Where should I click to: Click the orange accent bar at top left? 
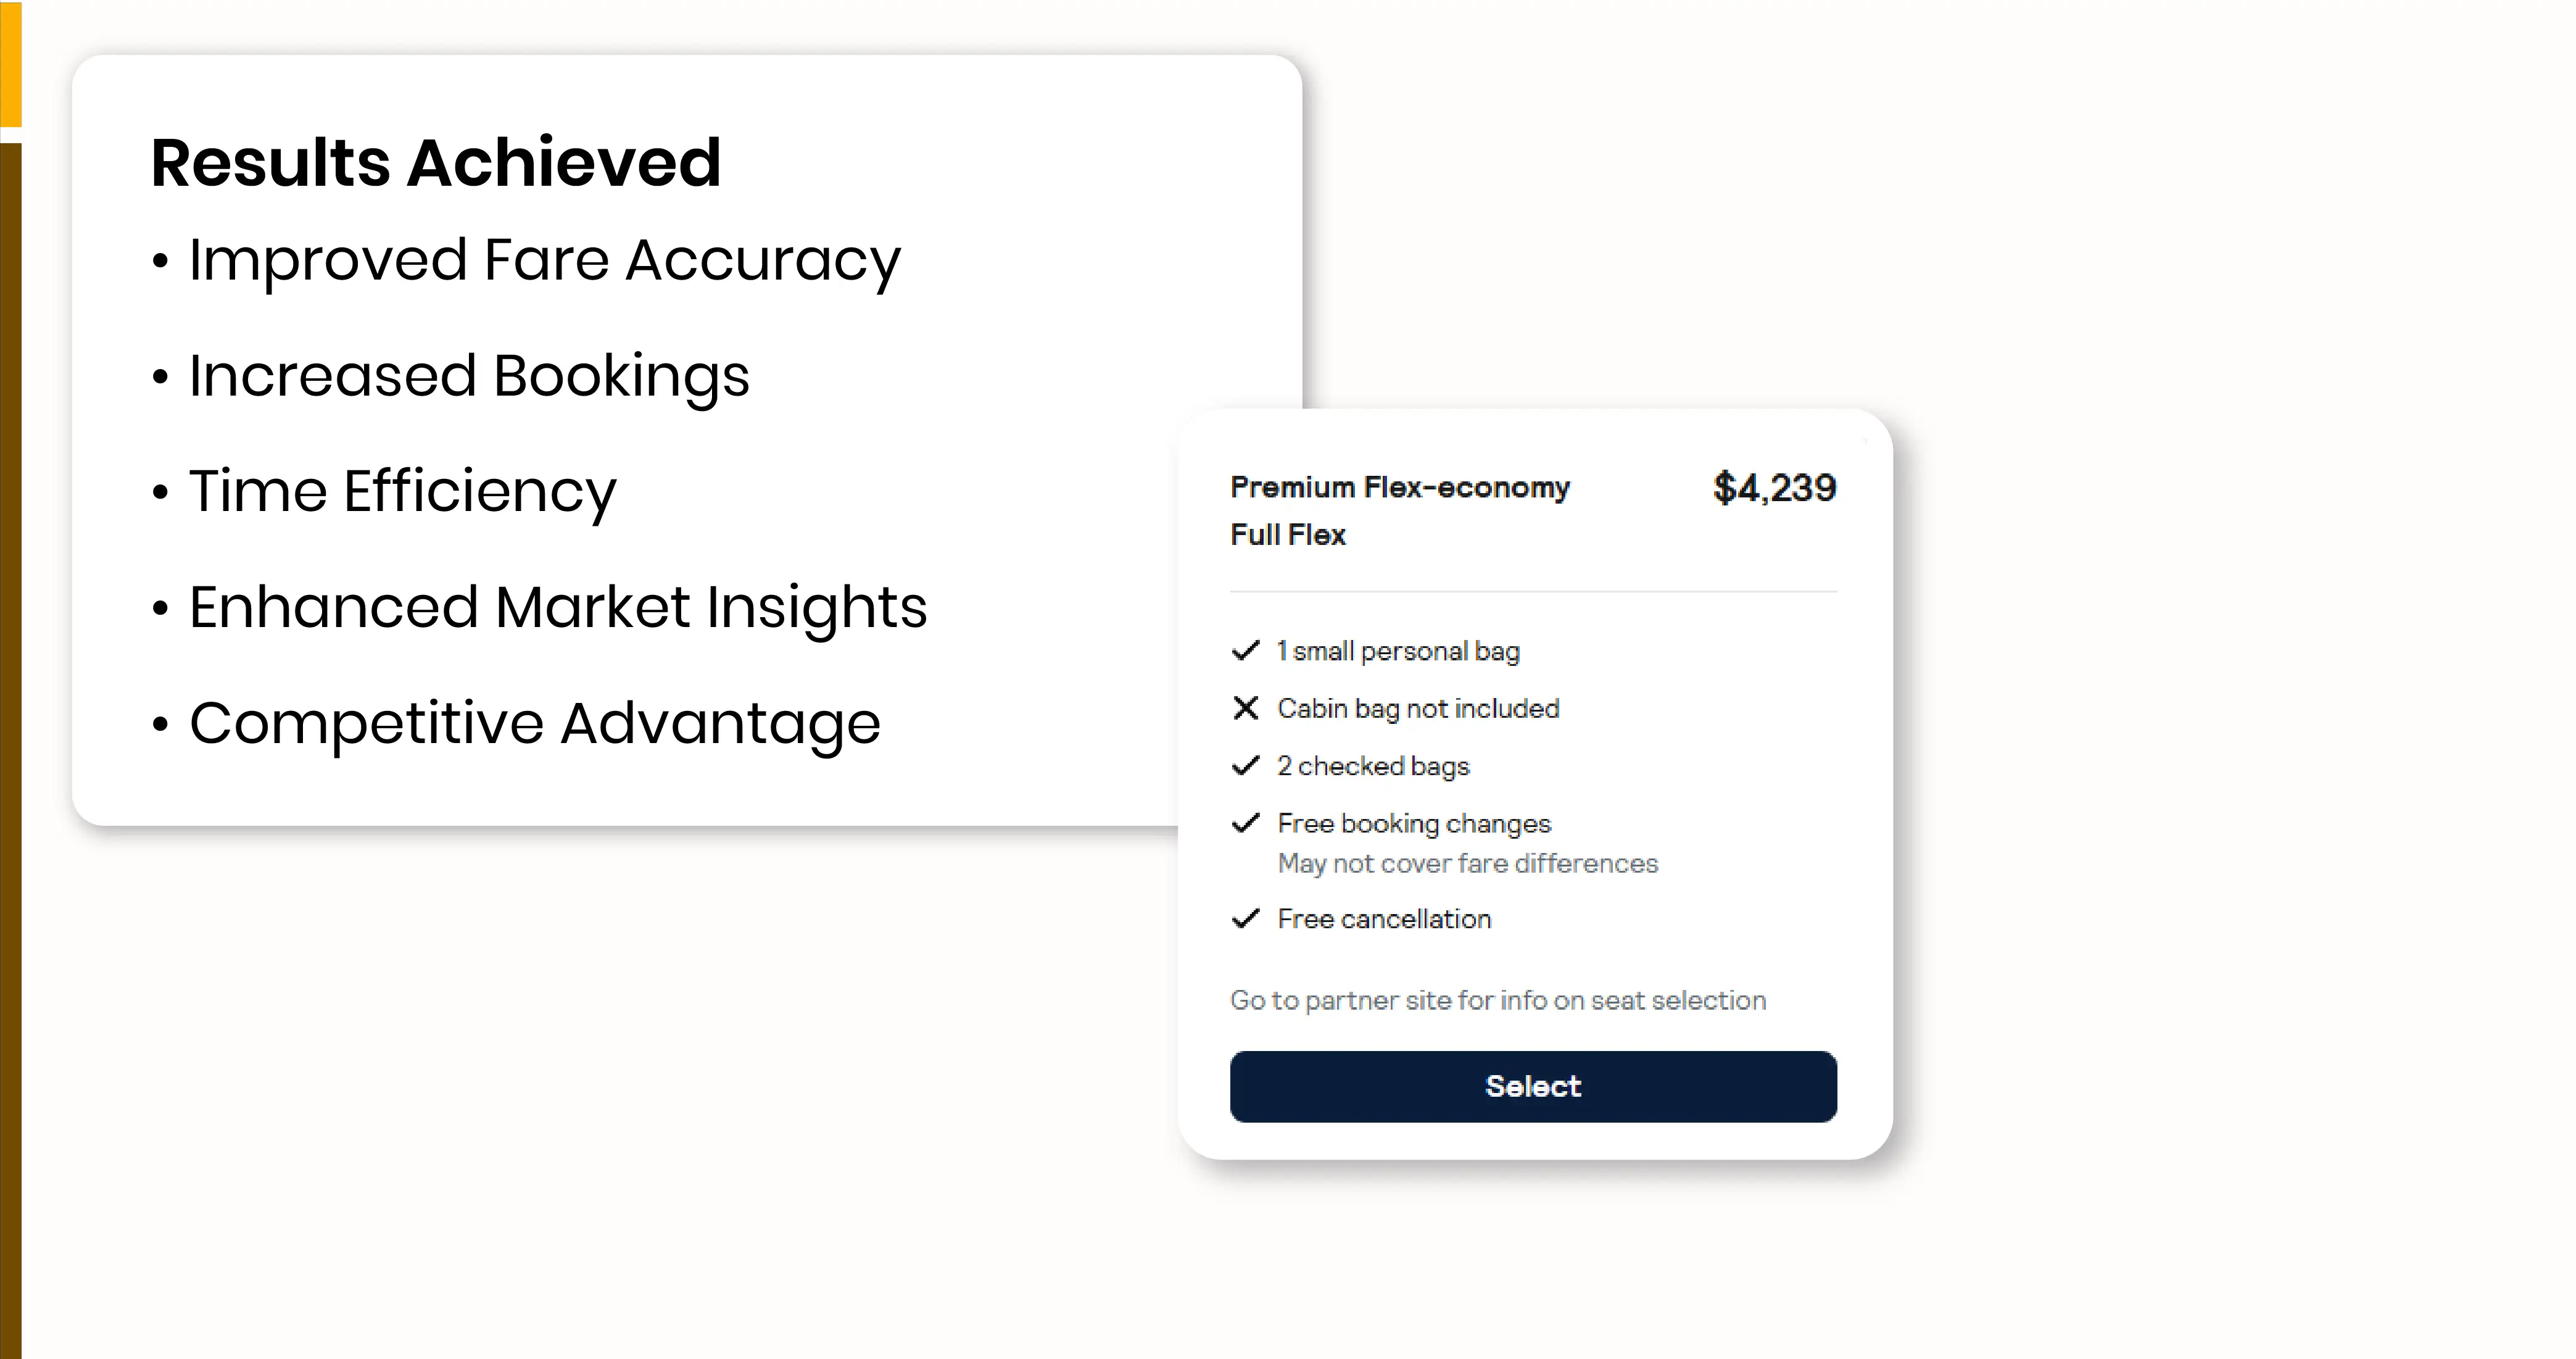click(x=10, y=62)
